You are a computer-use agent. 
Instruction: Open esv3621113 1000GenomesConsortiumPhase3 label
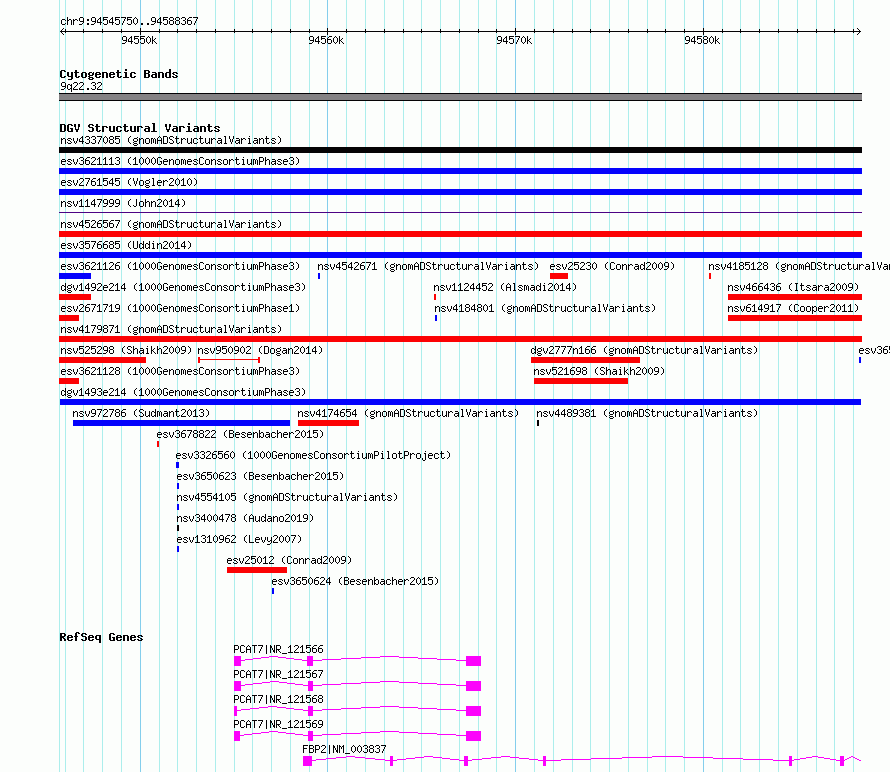pyautogui.click(x=180, y=161)
